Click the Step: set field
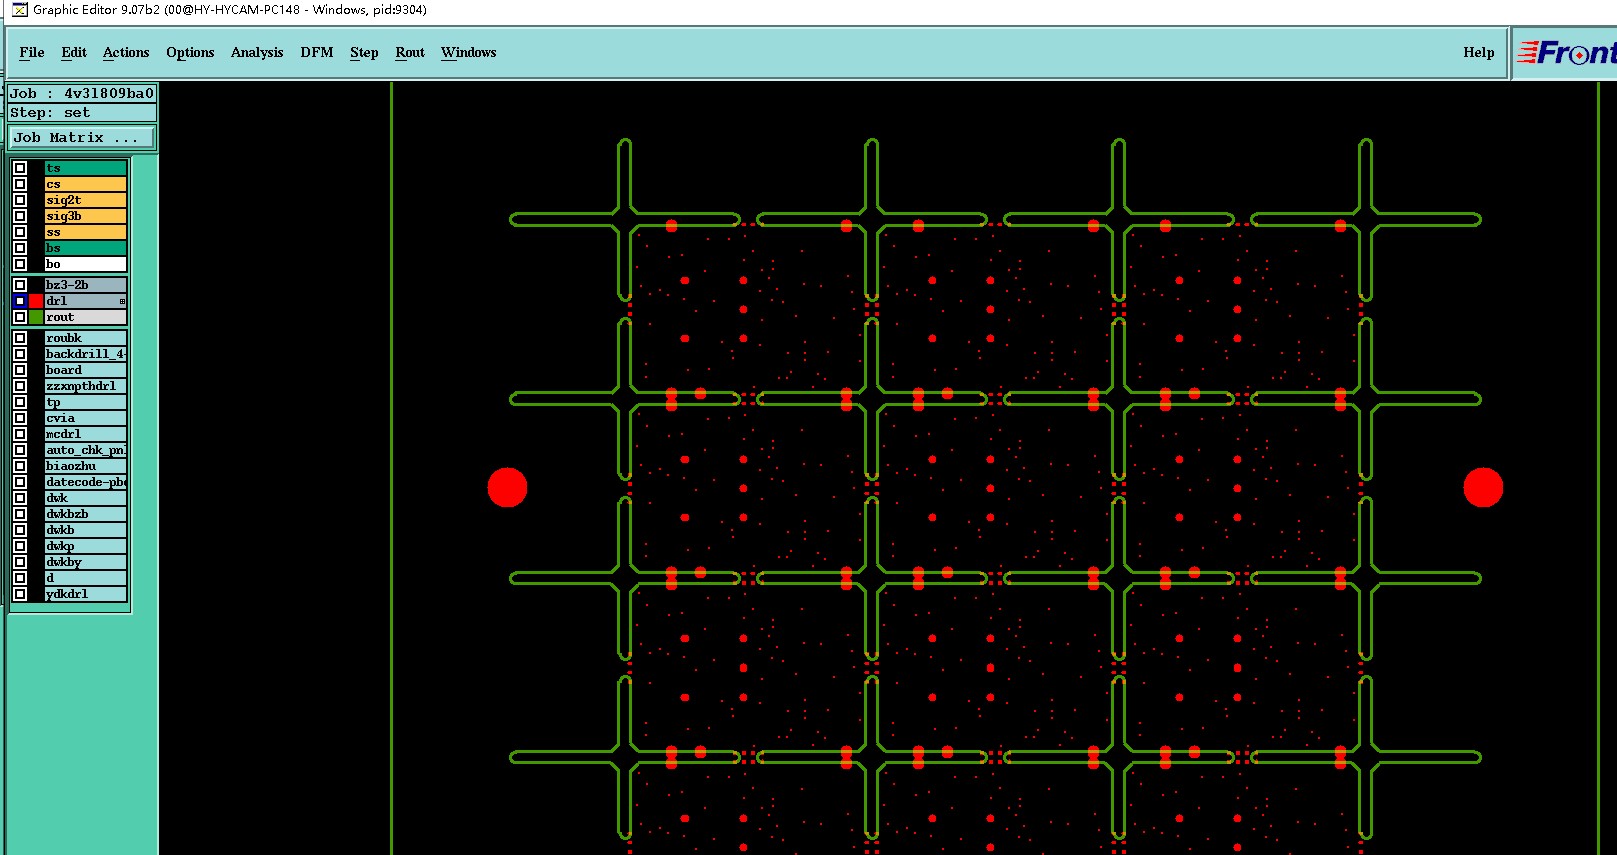1617x855 pixels. tap(82, 113)
